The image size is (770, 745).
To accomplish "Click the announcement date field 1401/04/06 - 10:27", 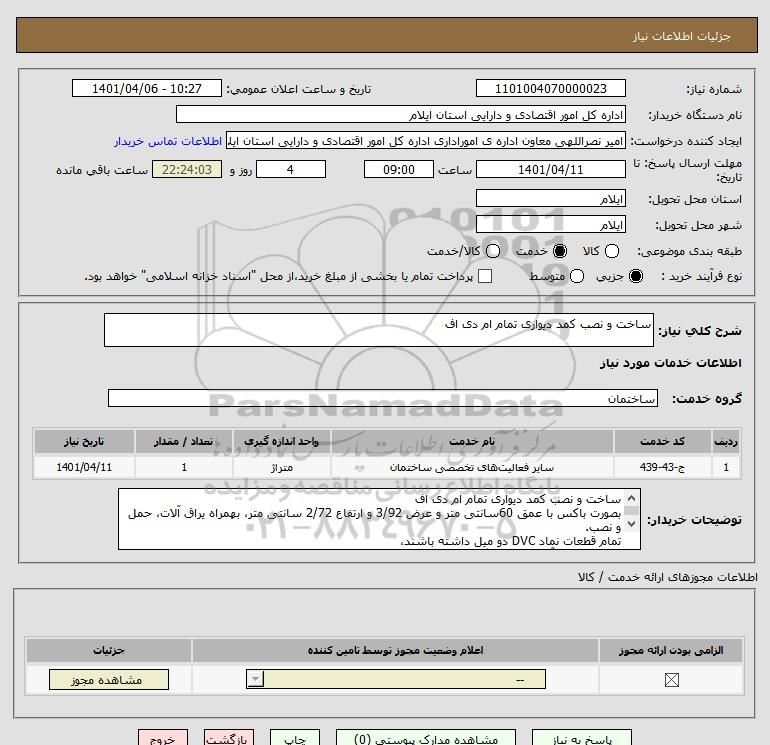I will [146, 88].
